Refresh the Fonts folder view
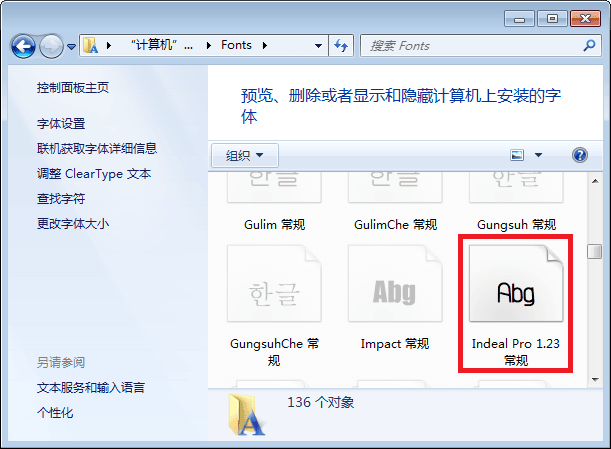 click(341, 46)
